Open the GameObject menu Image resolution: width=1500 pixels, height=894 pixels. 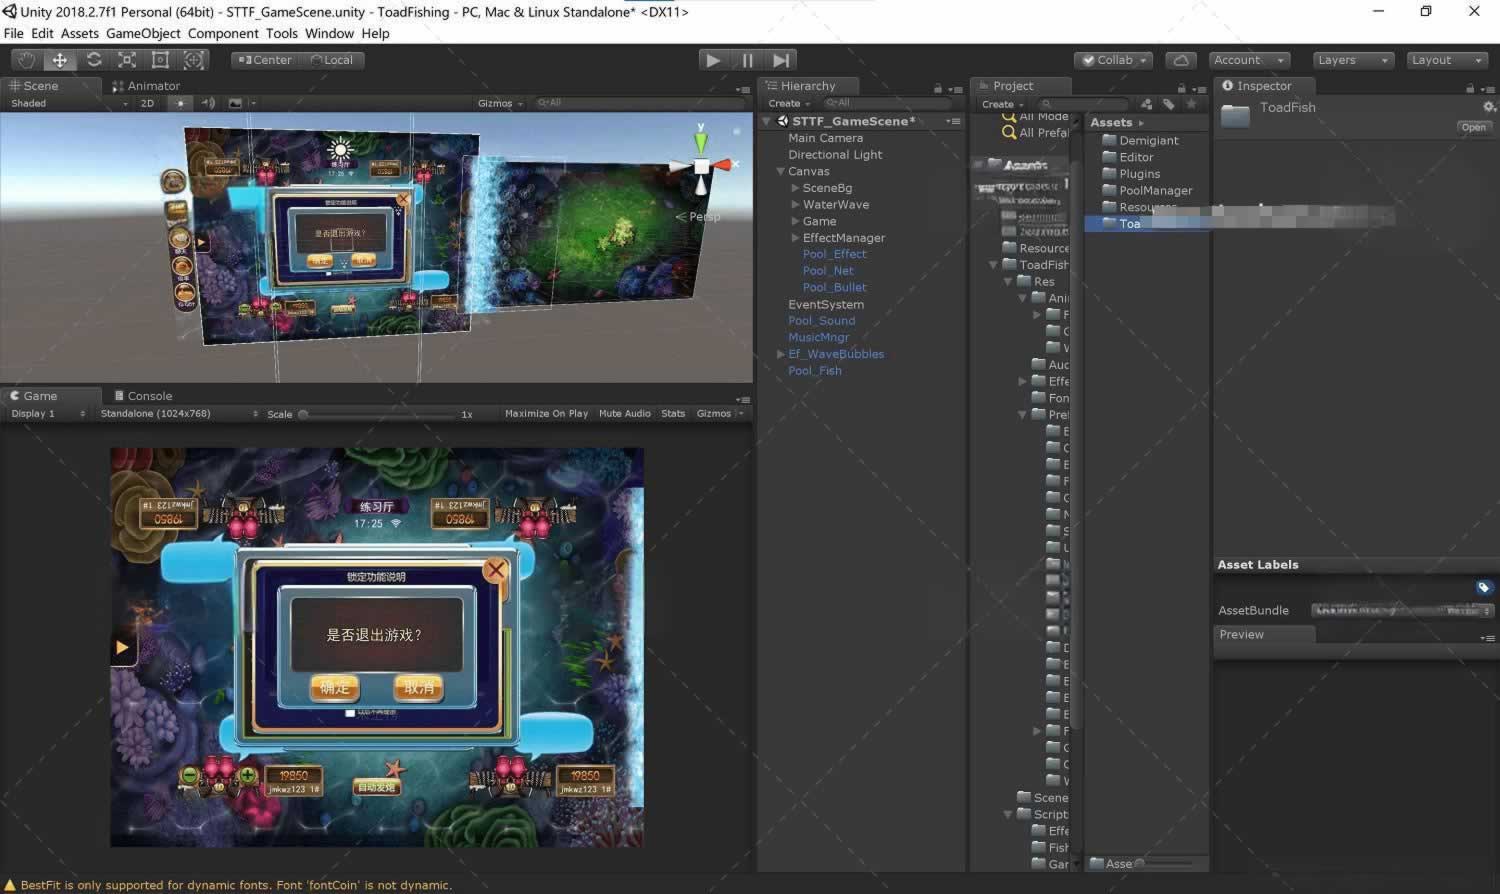click(x=143, y=33)
